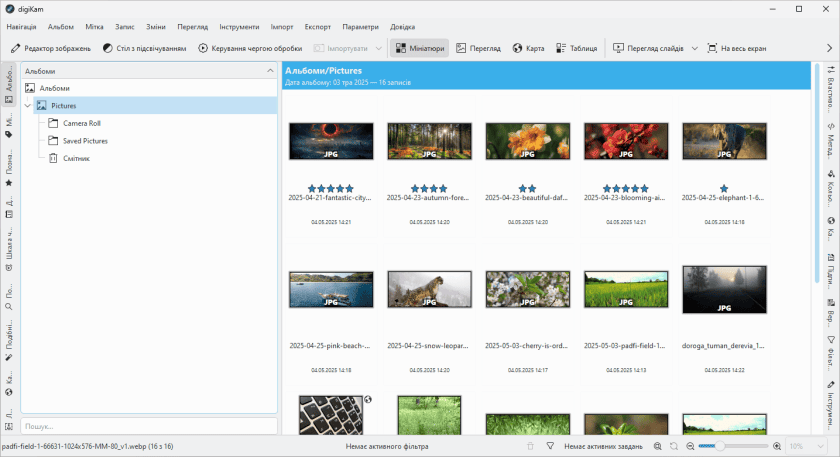Open slideshow dropdown arrow (Перегляд слайдів)

pyautogui.click(x=694, y=48)
